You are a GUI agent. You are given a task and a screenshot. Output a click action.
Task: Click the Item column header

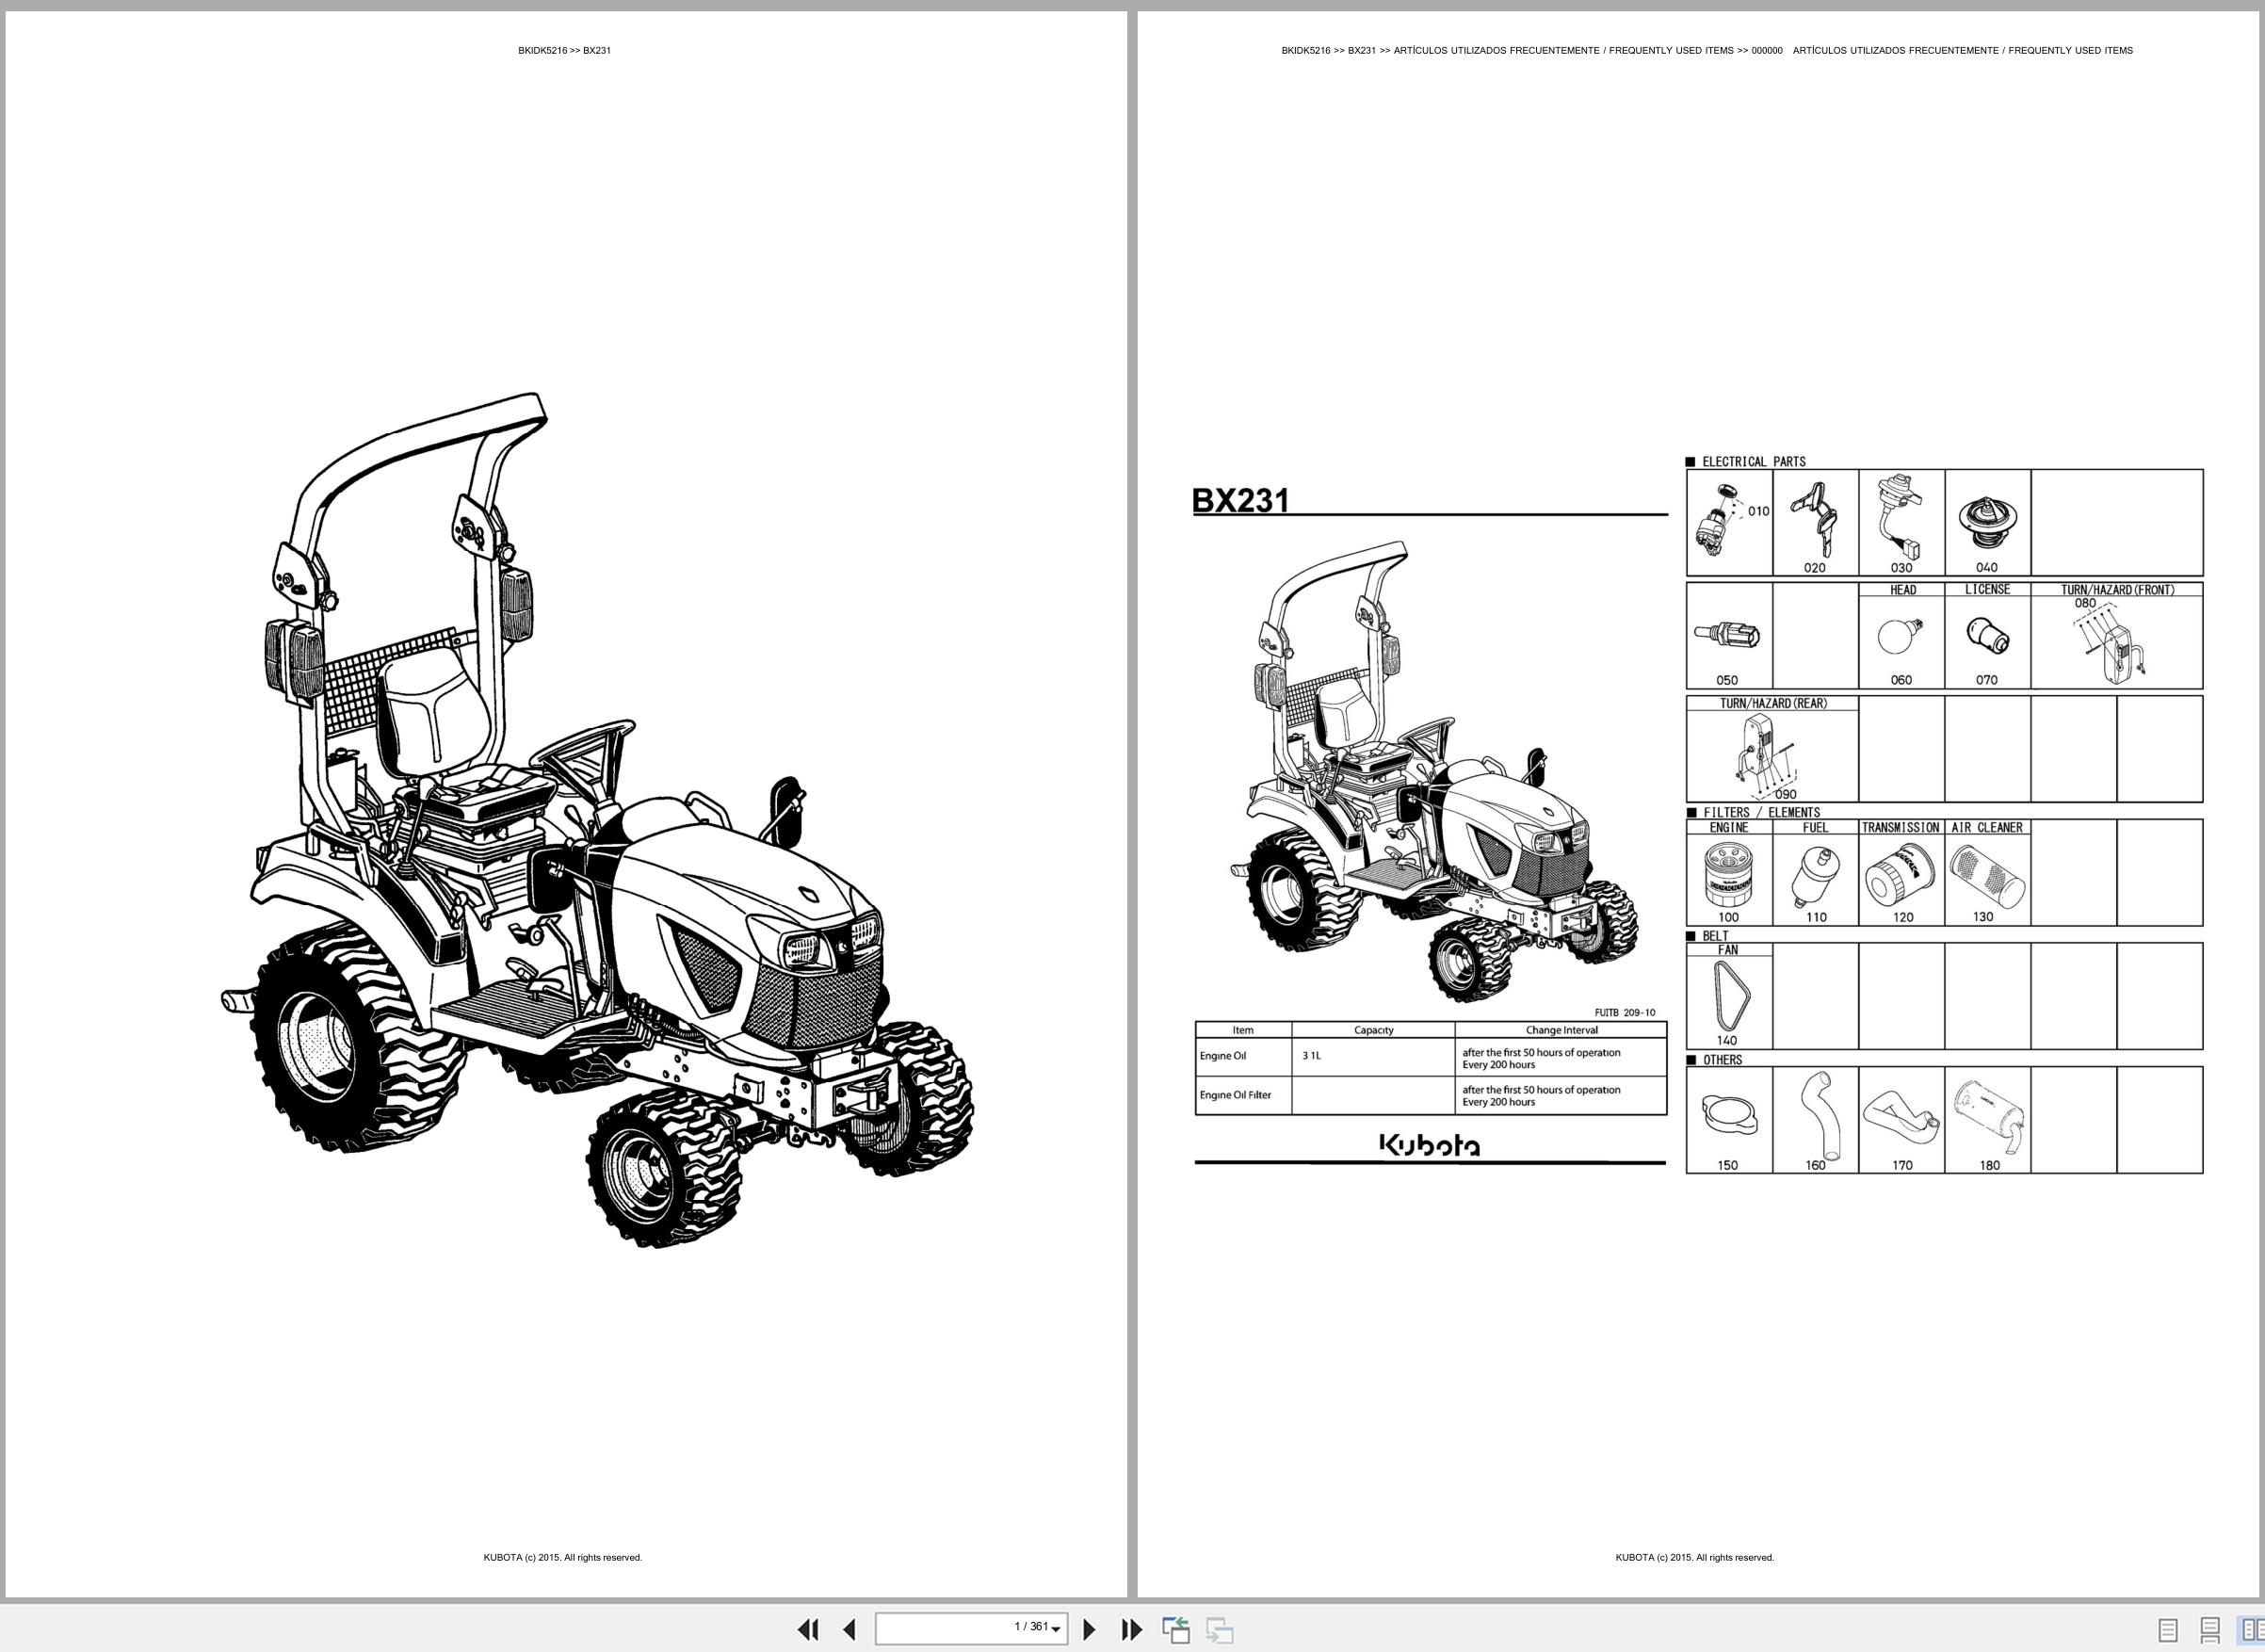pyautogui.click(x=1243, y=1030)
